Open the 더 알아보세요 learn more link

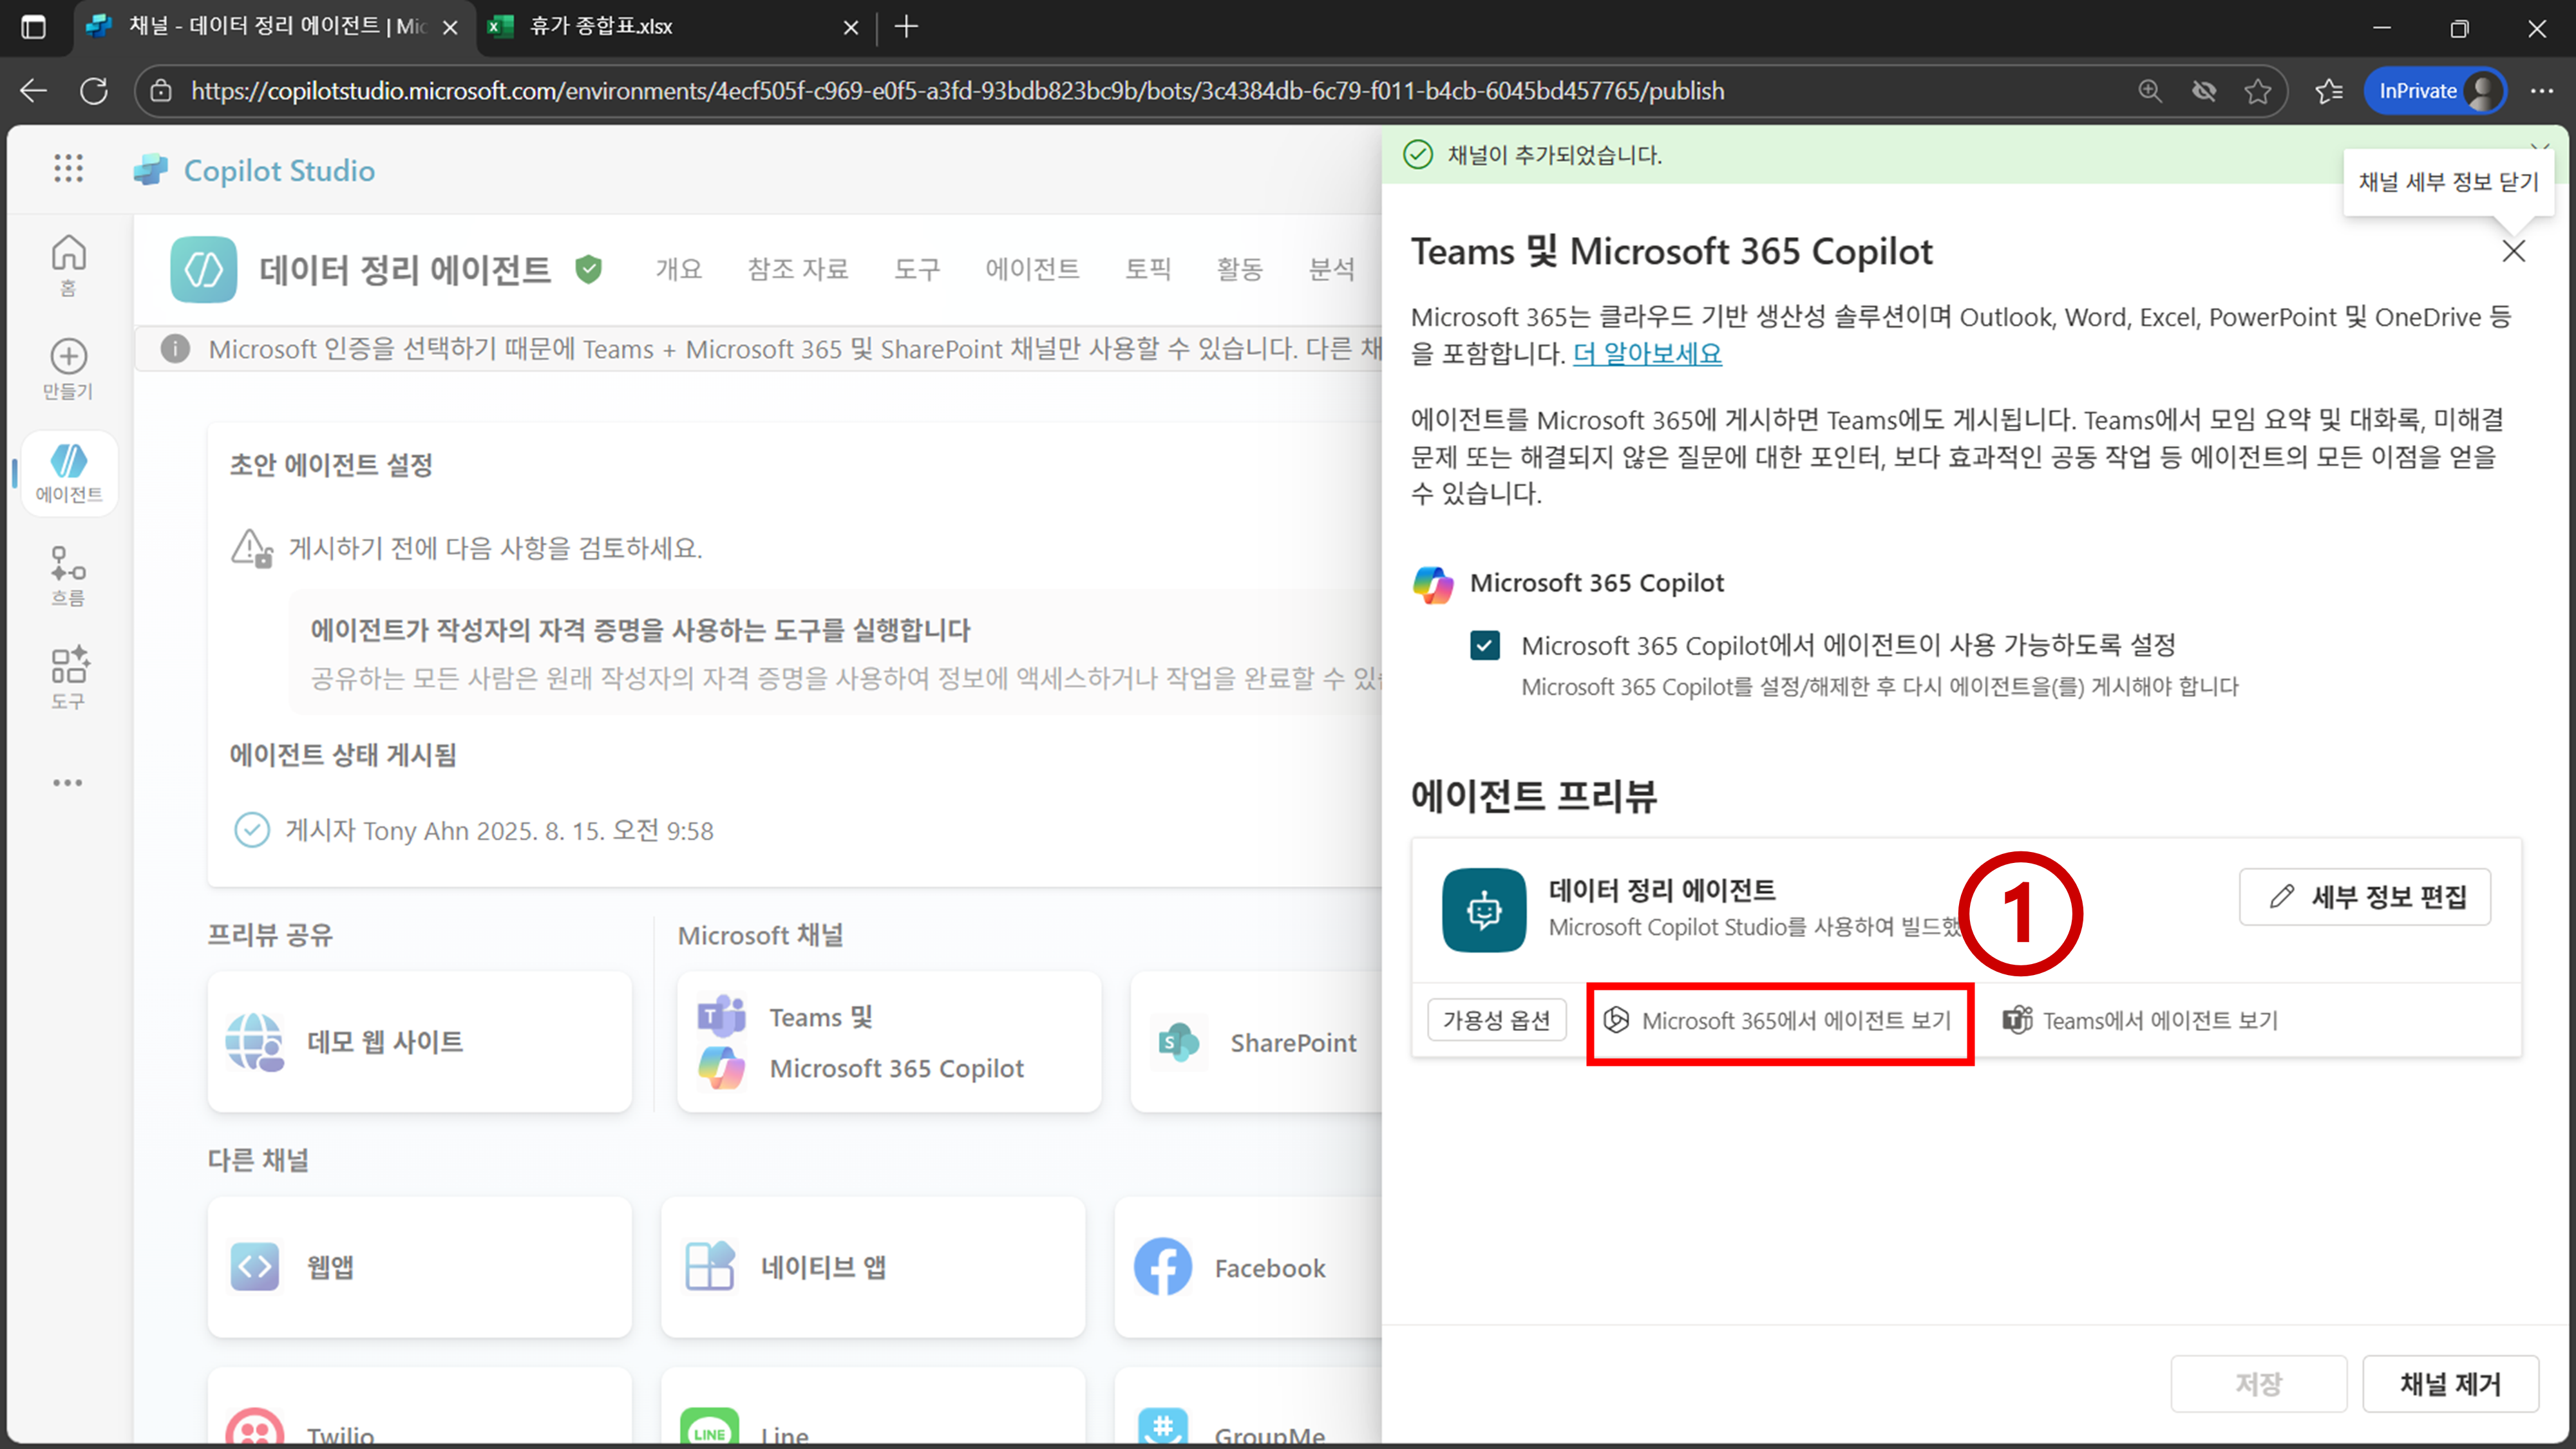click(1647, 354)
